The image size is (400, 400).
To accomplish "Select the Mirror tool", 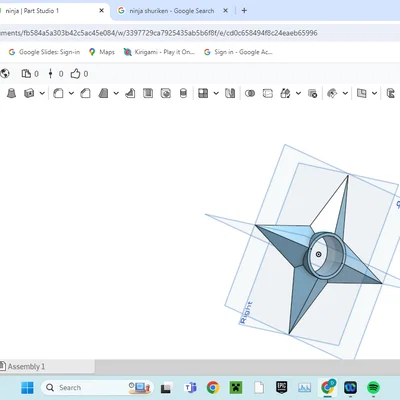I will coord(230,93).
